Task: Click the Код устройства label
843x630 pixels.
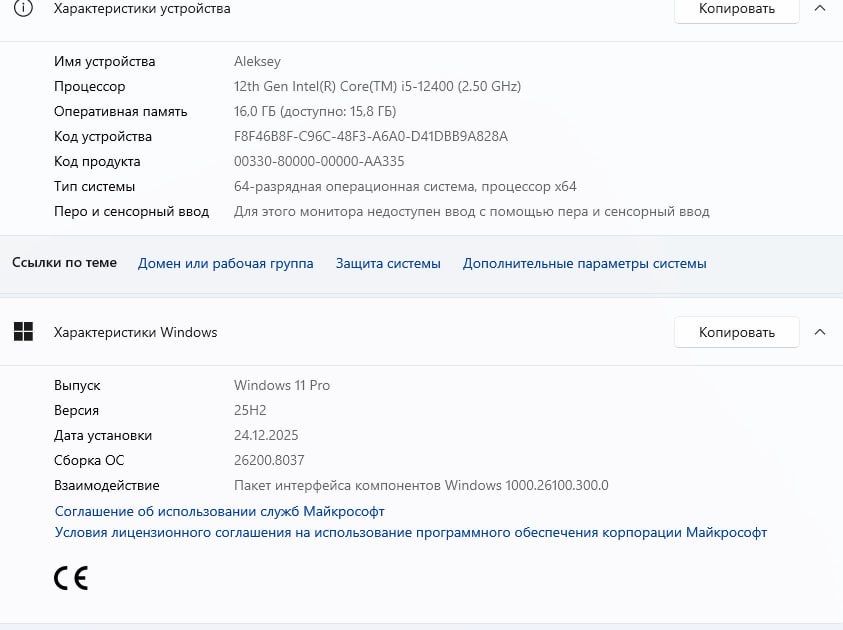Action: pos(103,136)
